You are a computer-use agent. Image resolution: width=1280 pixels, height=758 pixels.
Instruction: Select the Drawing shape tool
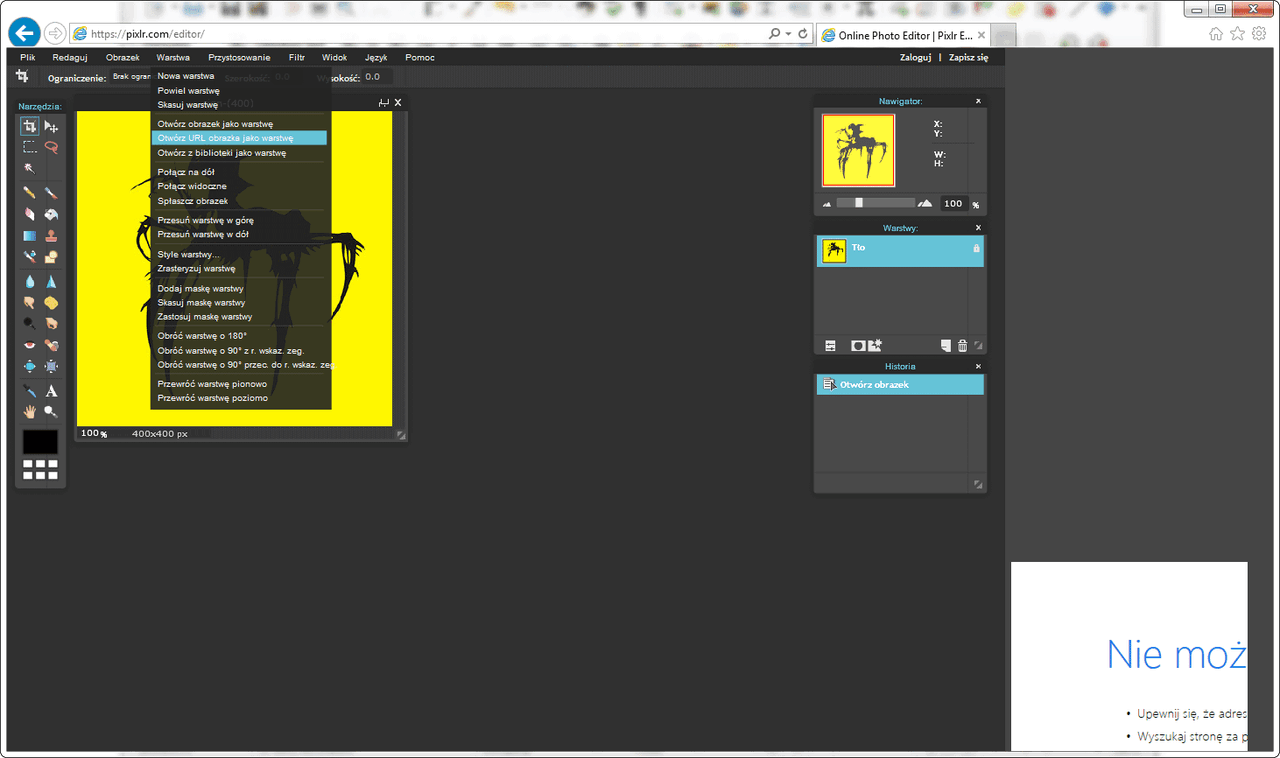pyautogui.click(x=51, y=257)
